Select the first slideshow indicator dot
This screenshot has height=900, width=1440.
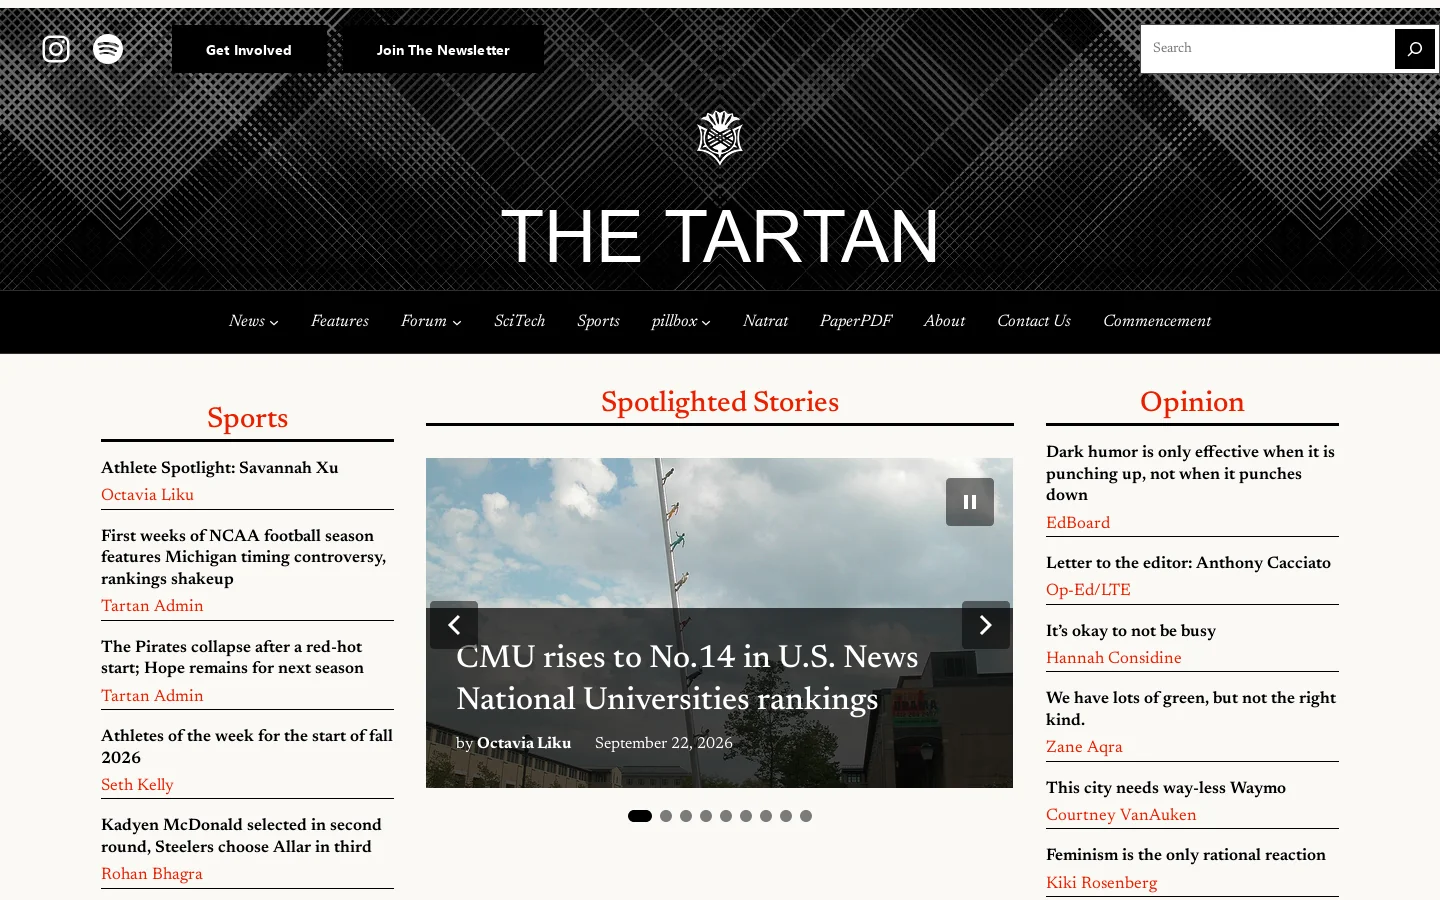coord(640,816)
